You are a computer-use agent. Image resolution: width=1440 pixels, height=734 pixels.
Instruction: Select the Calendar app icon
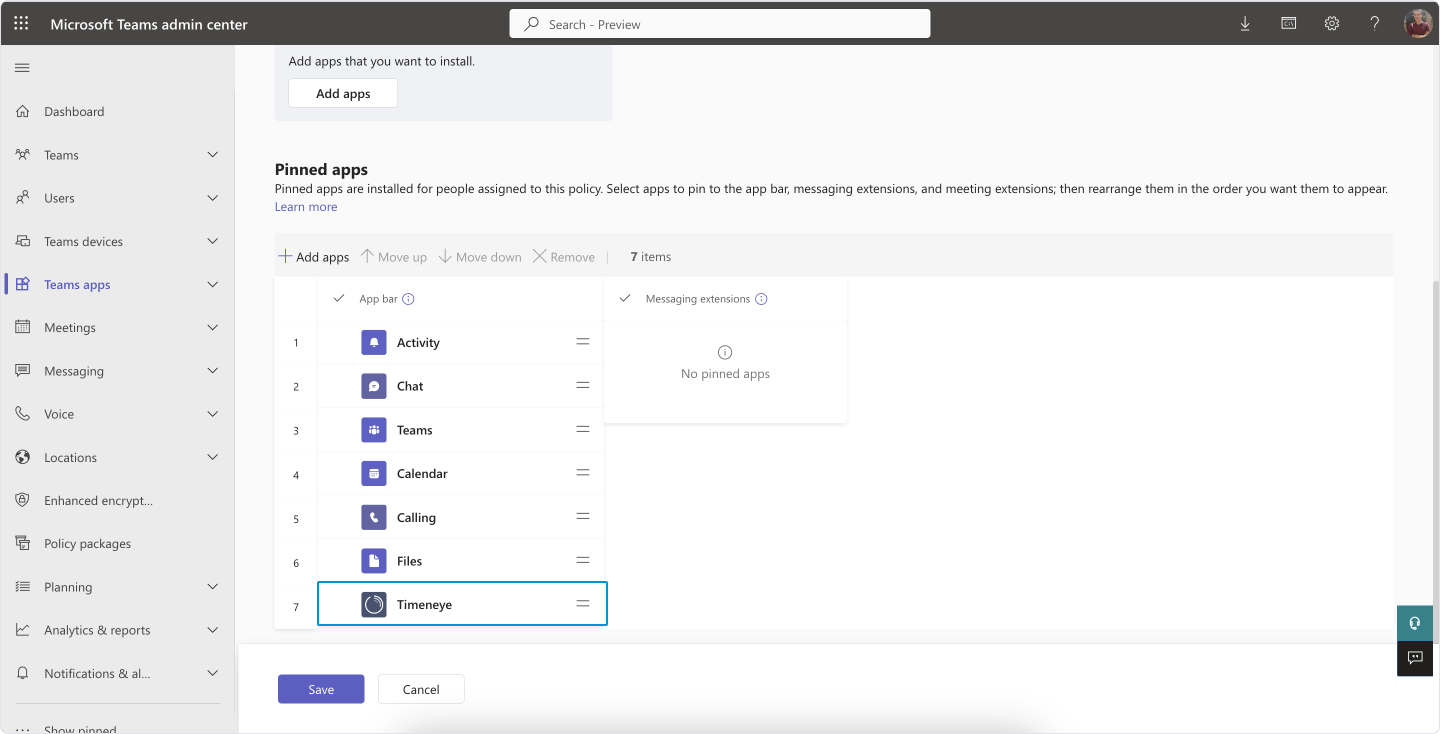(373, 472)
